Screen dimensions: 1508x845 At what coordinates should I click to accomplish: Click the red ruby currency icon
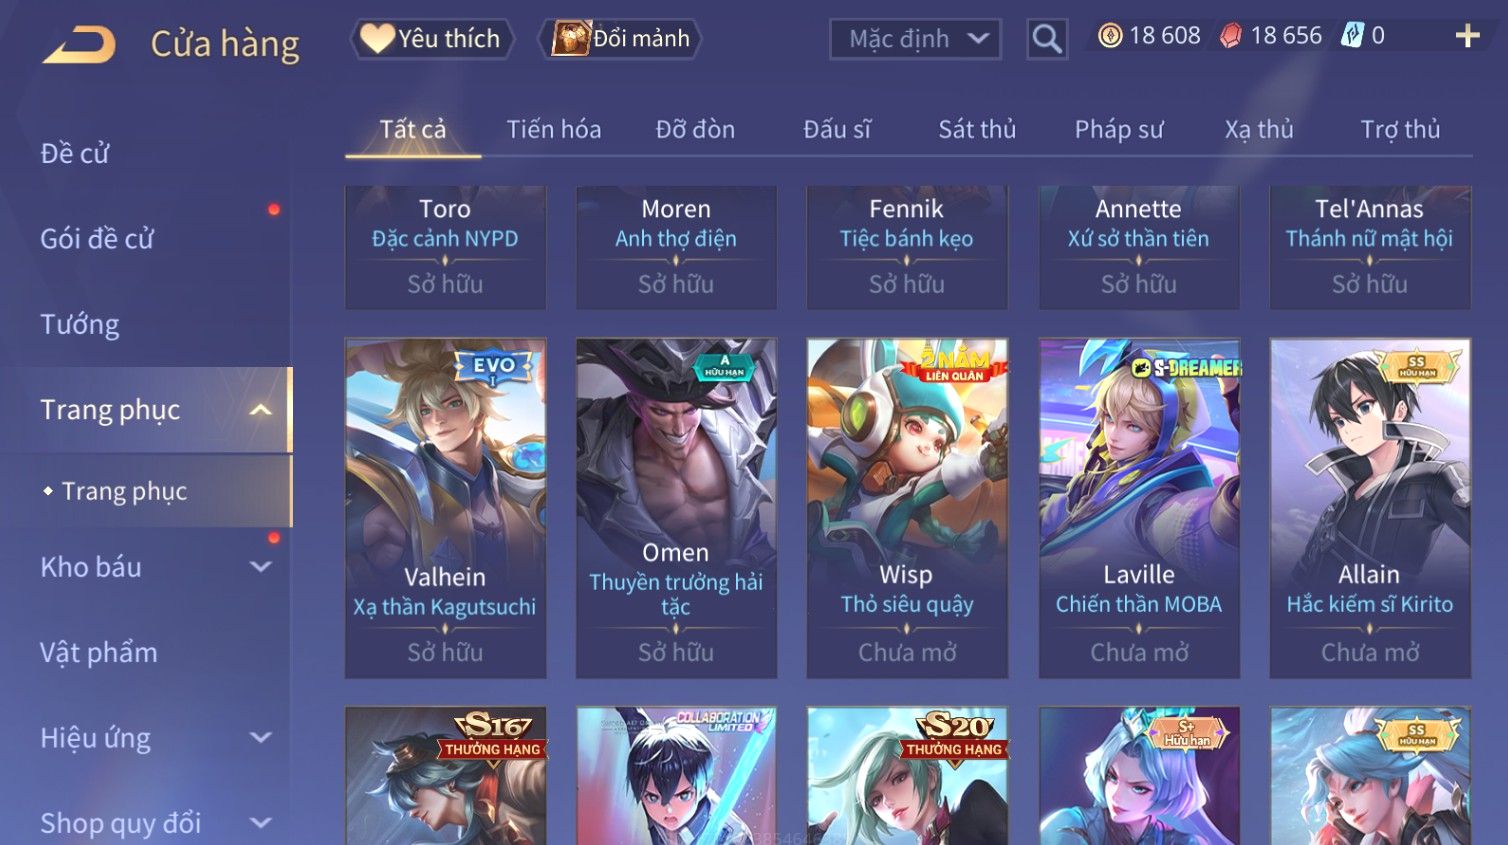tap(1230, 36)
